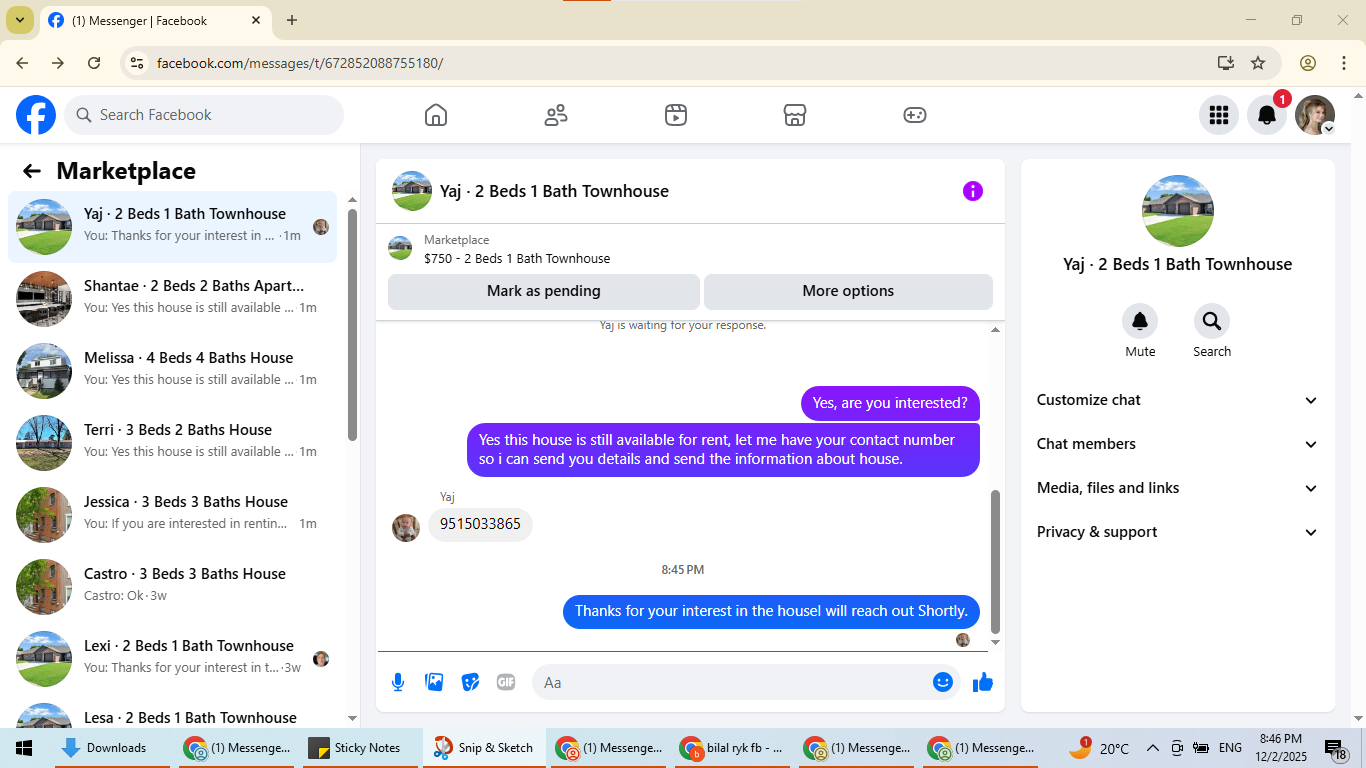Click large listing thumbnail in right panel
Viewport: 1366px width, 768px height.
[x=1178, y=211]
